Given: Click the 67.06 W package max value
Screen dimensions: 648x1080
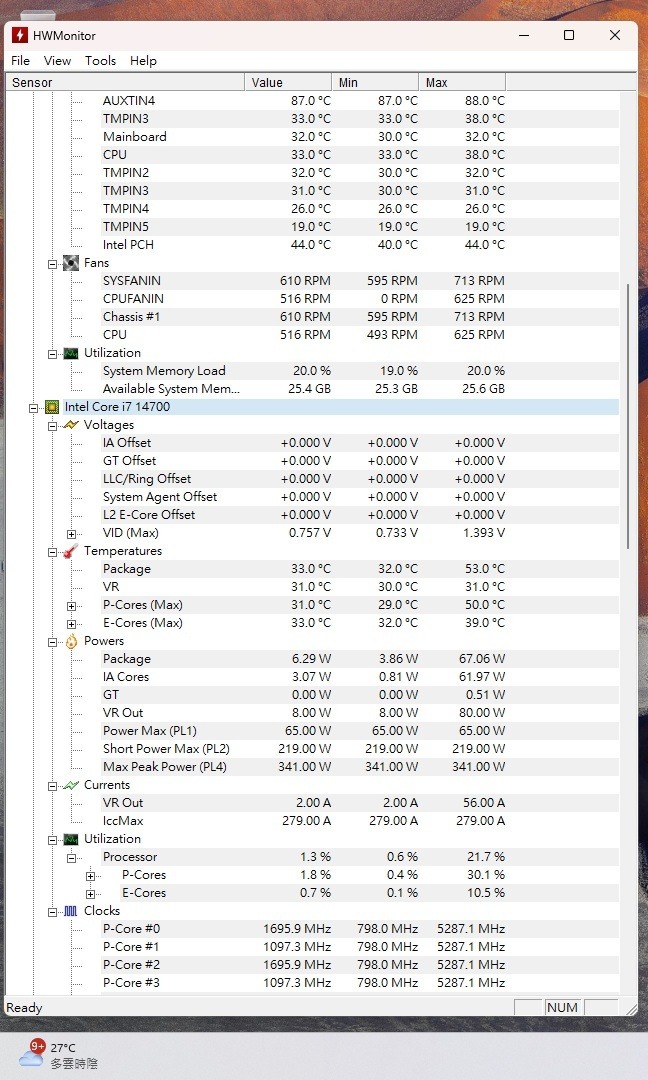Looking at the screenshot, I should 481,658.
